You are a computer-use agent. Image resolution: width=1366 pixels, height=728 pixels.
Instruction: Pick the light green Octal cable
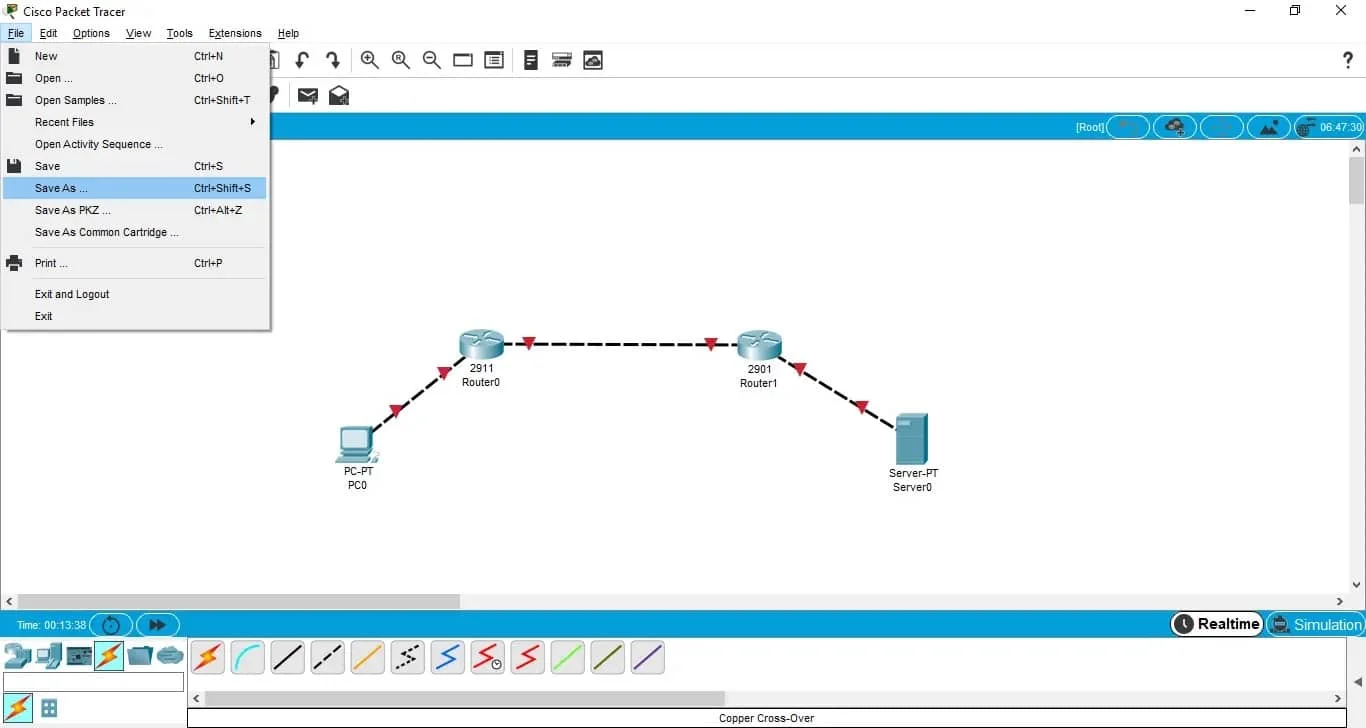tap(567, 657)
